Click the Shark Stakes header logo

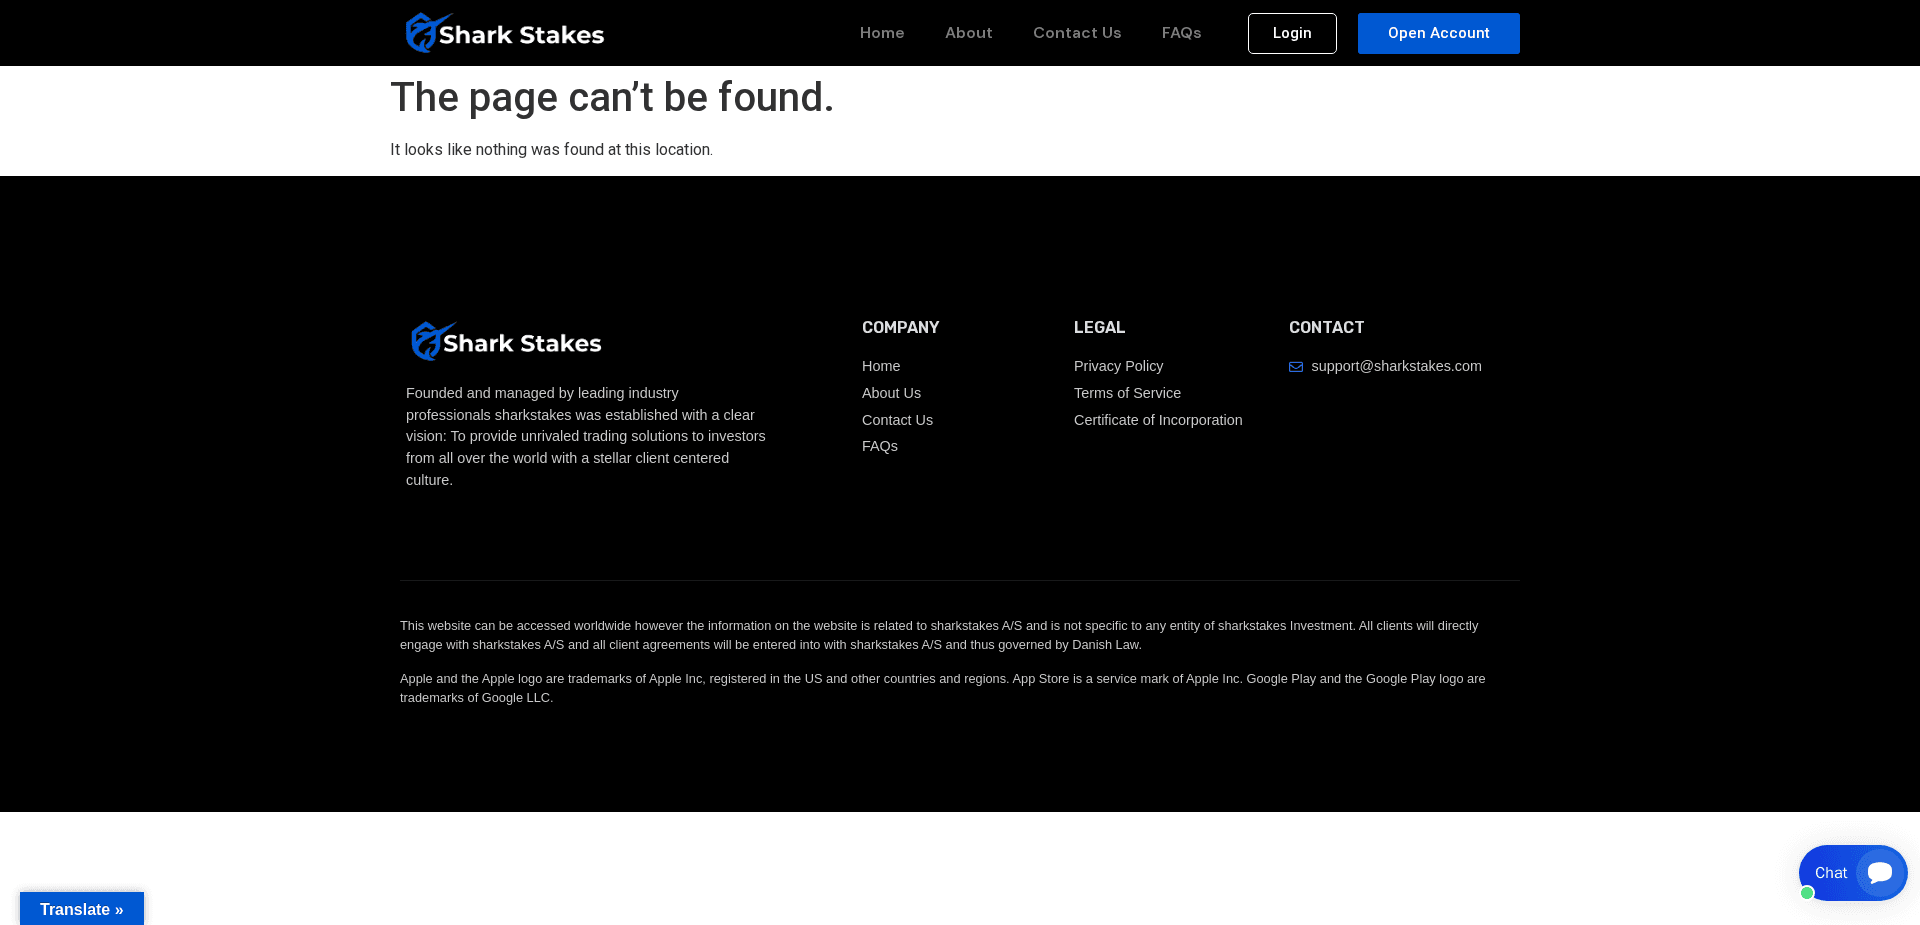click(504, 32)
